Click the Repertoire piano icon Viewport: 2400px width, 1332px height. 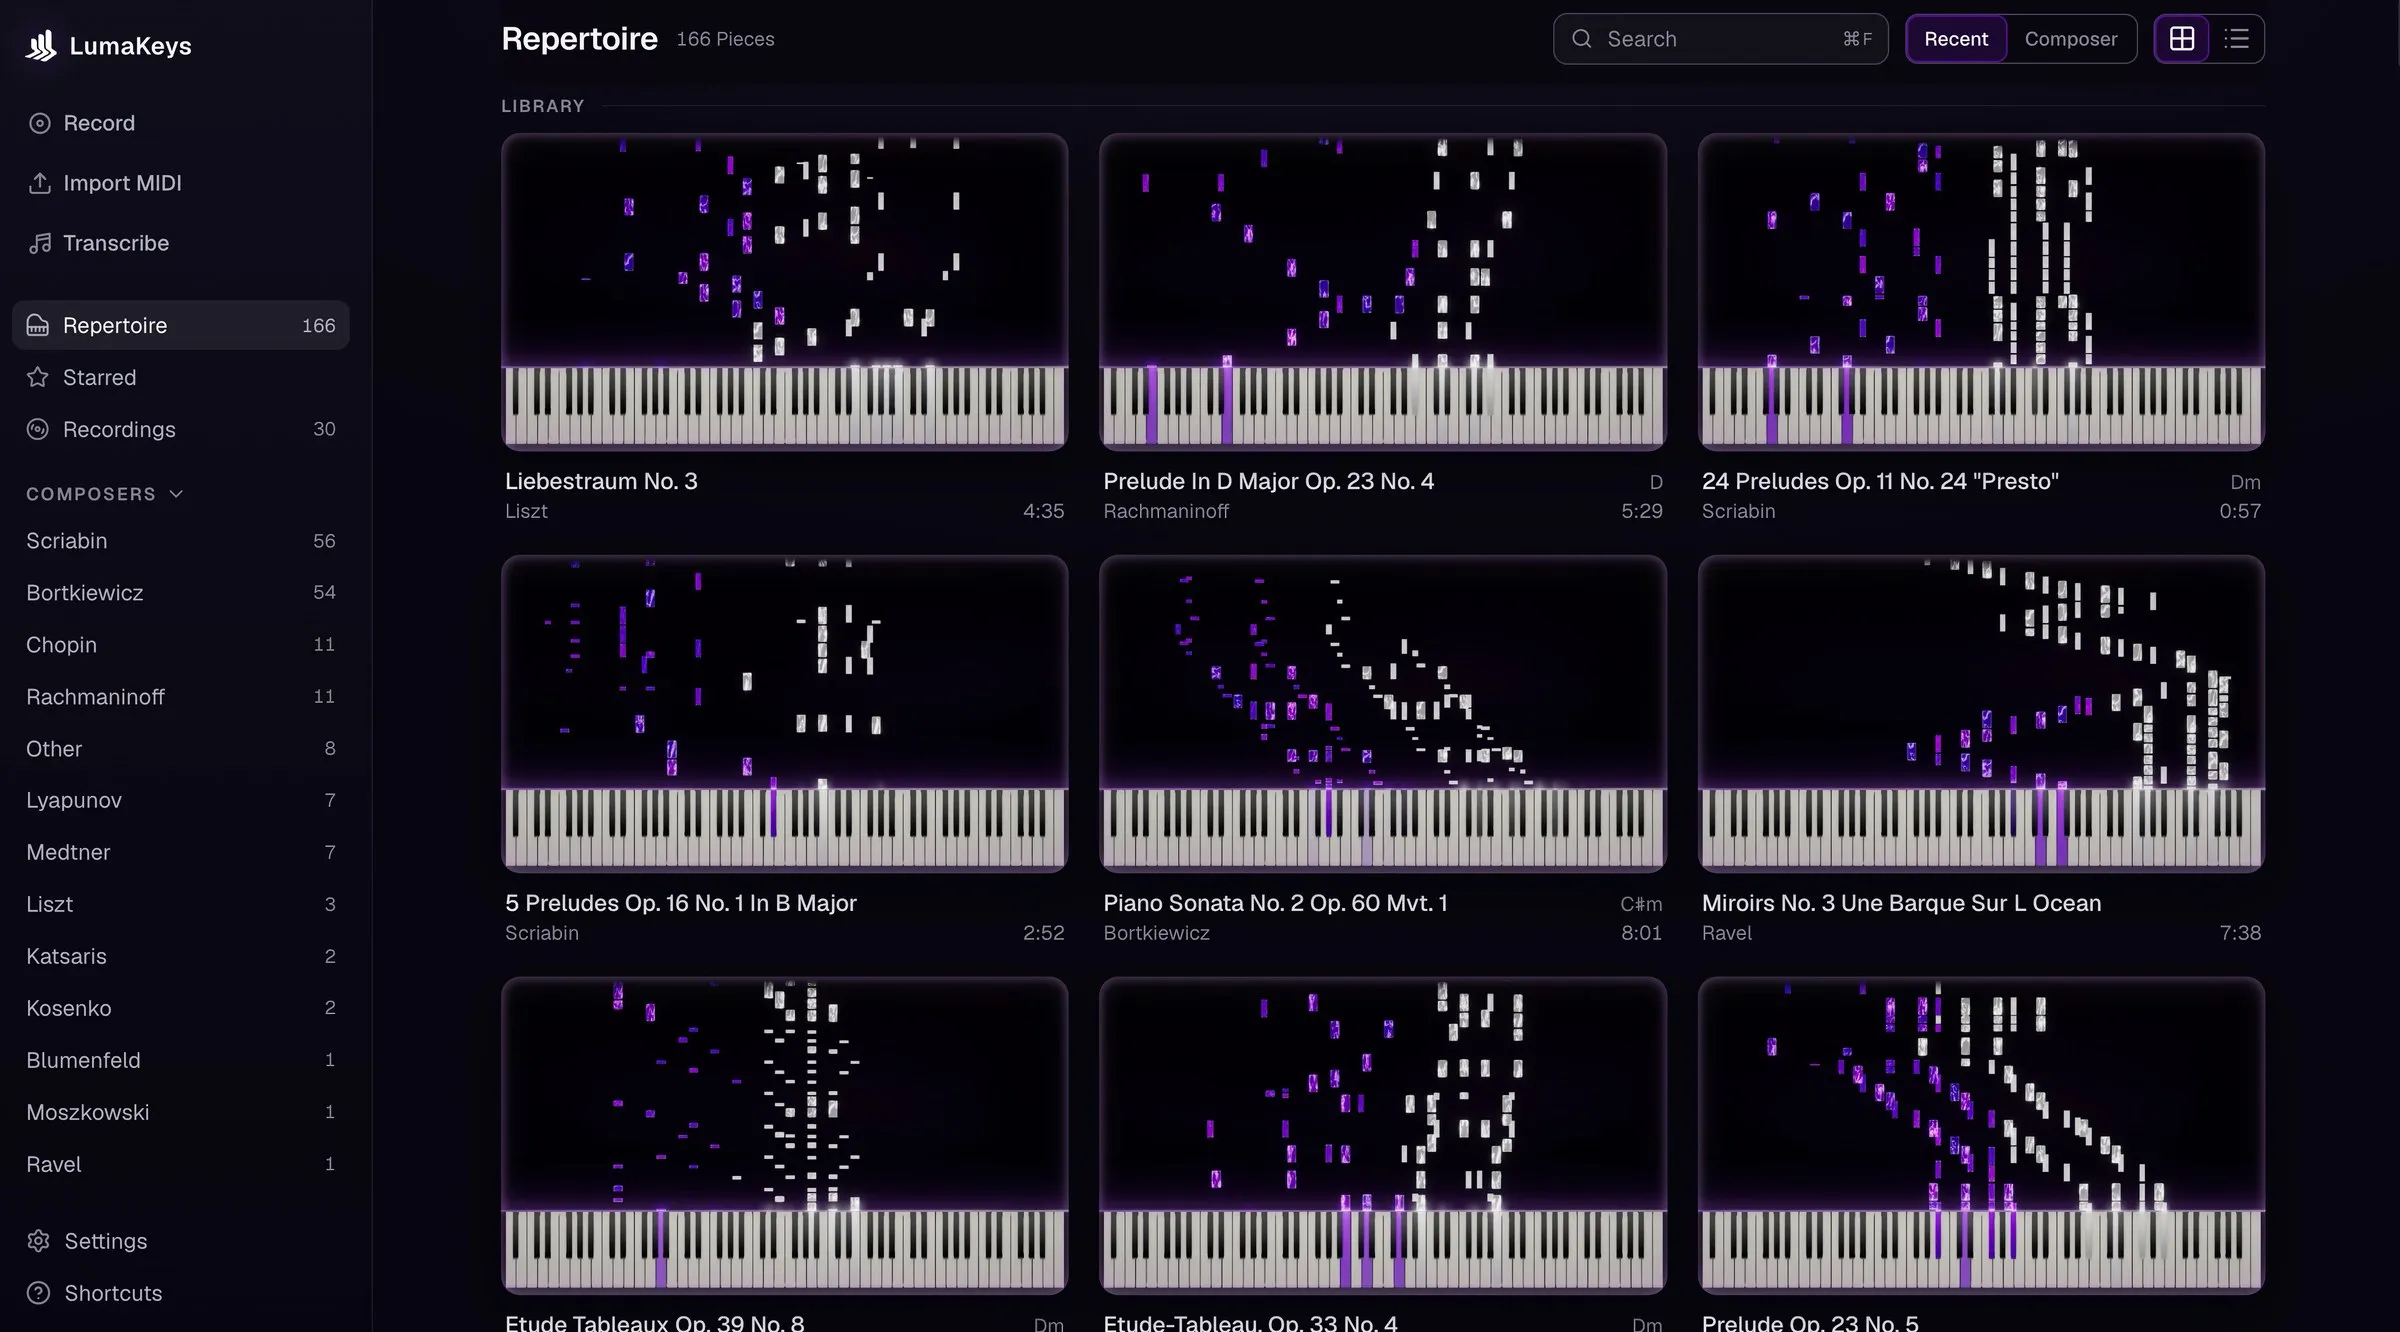[x=38, y=325]
